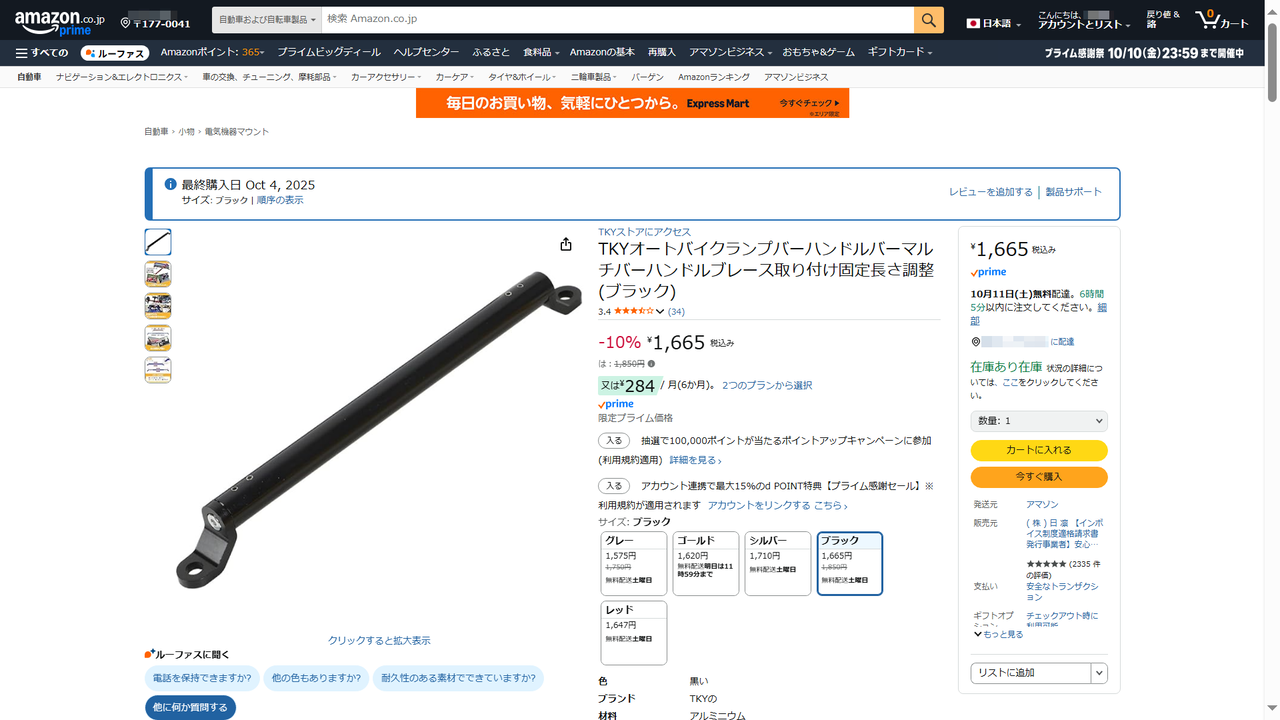Click the 今すぐ購入 button
1280x720 pixels.
click(1039, 477)
